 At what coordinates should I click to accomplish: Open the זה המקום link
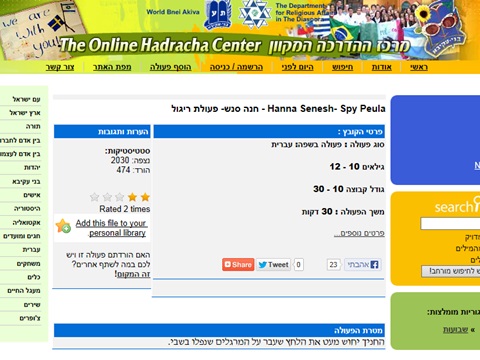(x=133, y=274)
